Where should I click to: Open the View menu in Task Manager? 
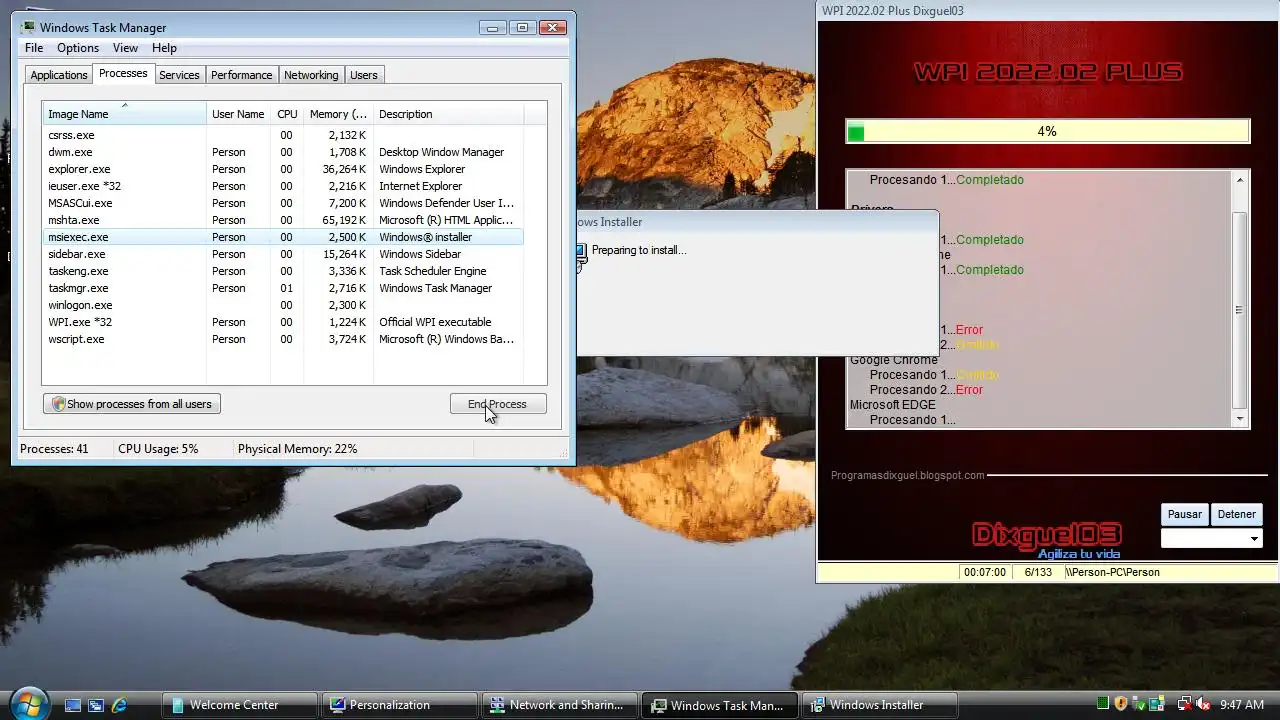pos(125,48)
